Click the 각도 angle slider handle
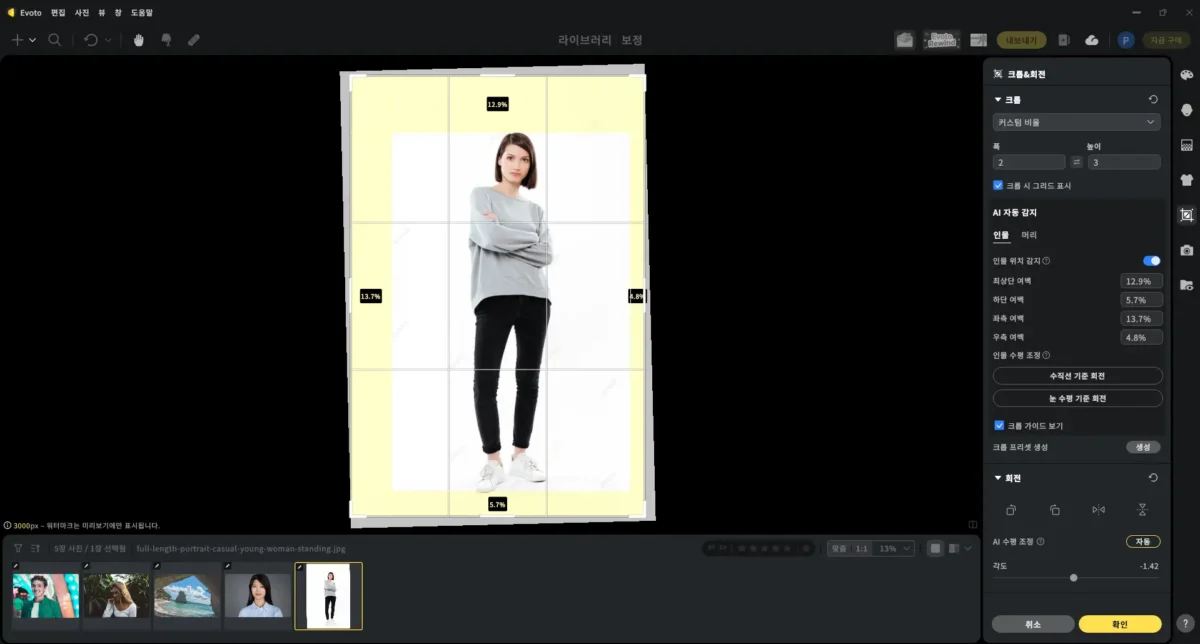Image resolution: width=1200 pixels, height=644 pixels. point(1073,578)
